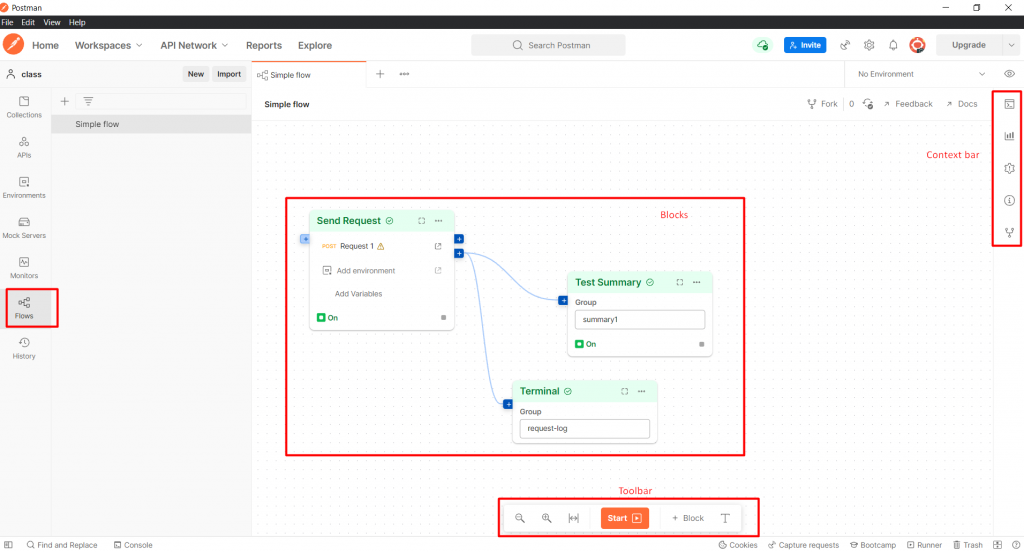Select Simple flow in the sidebar list
Image resolution: width=1024 pixels, height=552 pixels.
[151, 124]
